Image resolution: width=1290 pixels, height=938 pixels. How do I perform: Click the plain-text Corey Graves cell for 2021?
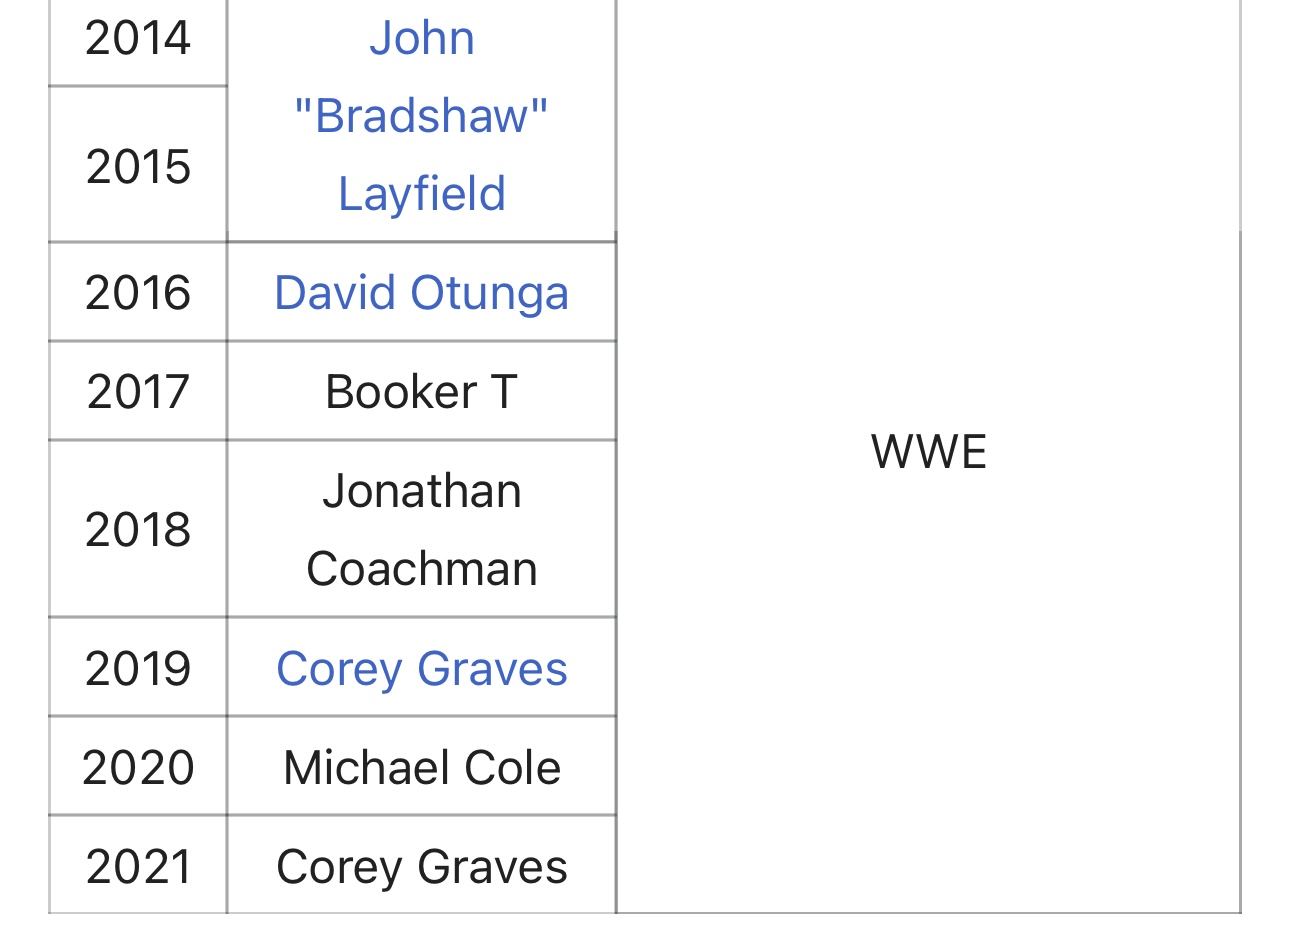point(421,865)
